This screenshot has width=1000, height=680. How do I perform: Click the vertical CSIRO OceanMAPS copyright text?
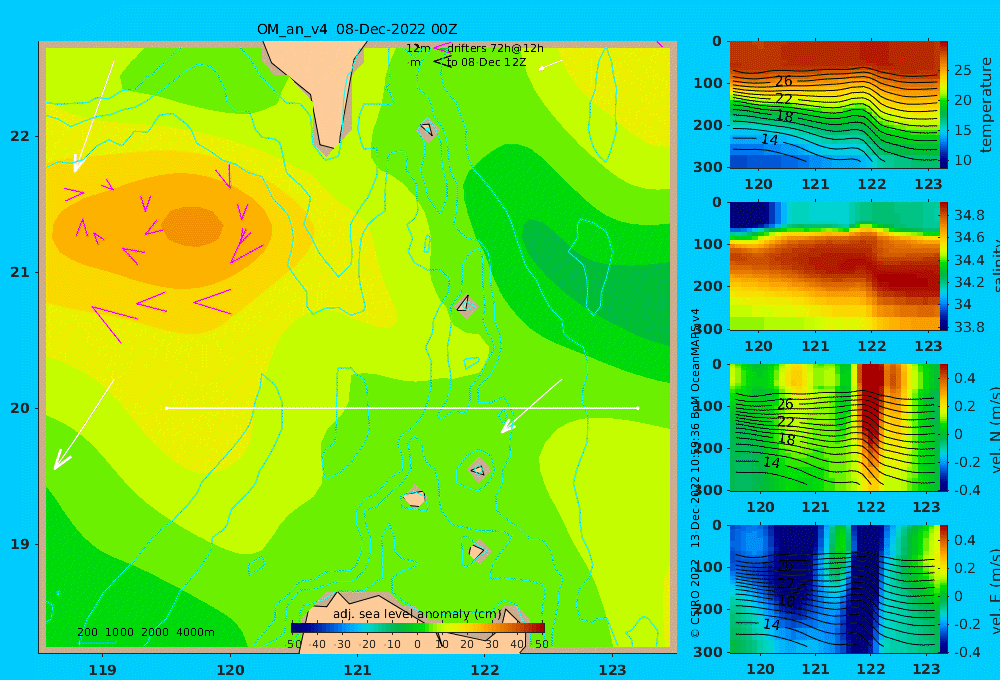pos(695,473)
